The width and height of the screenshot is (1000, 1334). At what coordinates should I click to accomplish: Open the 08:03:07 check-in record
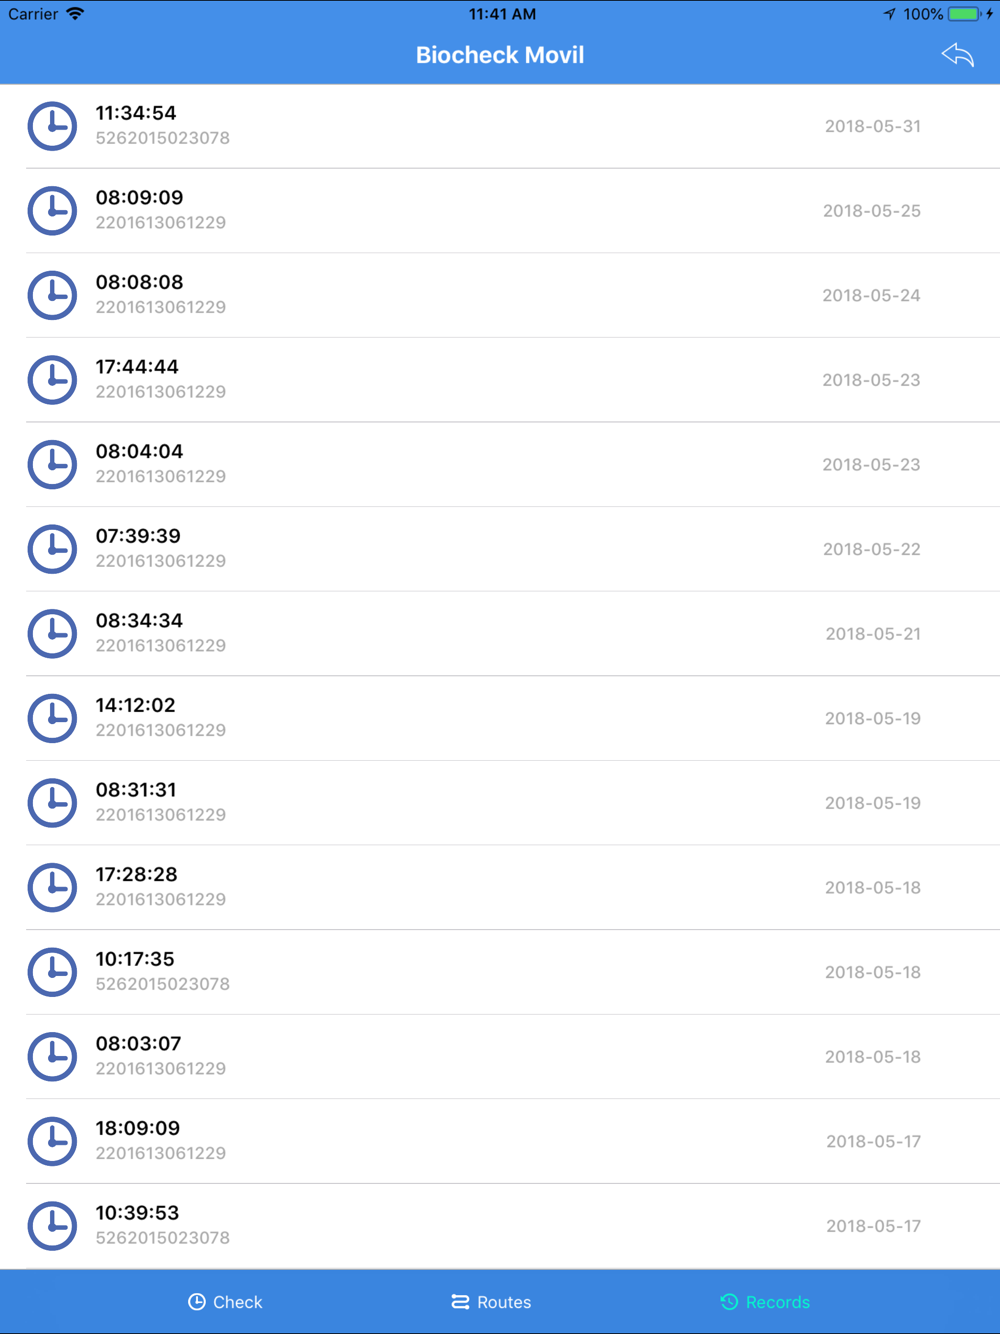[x=500, y=1057]
